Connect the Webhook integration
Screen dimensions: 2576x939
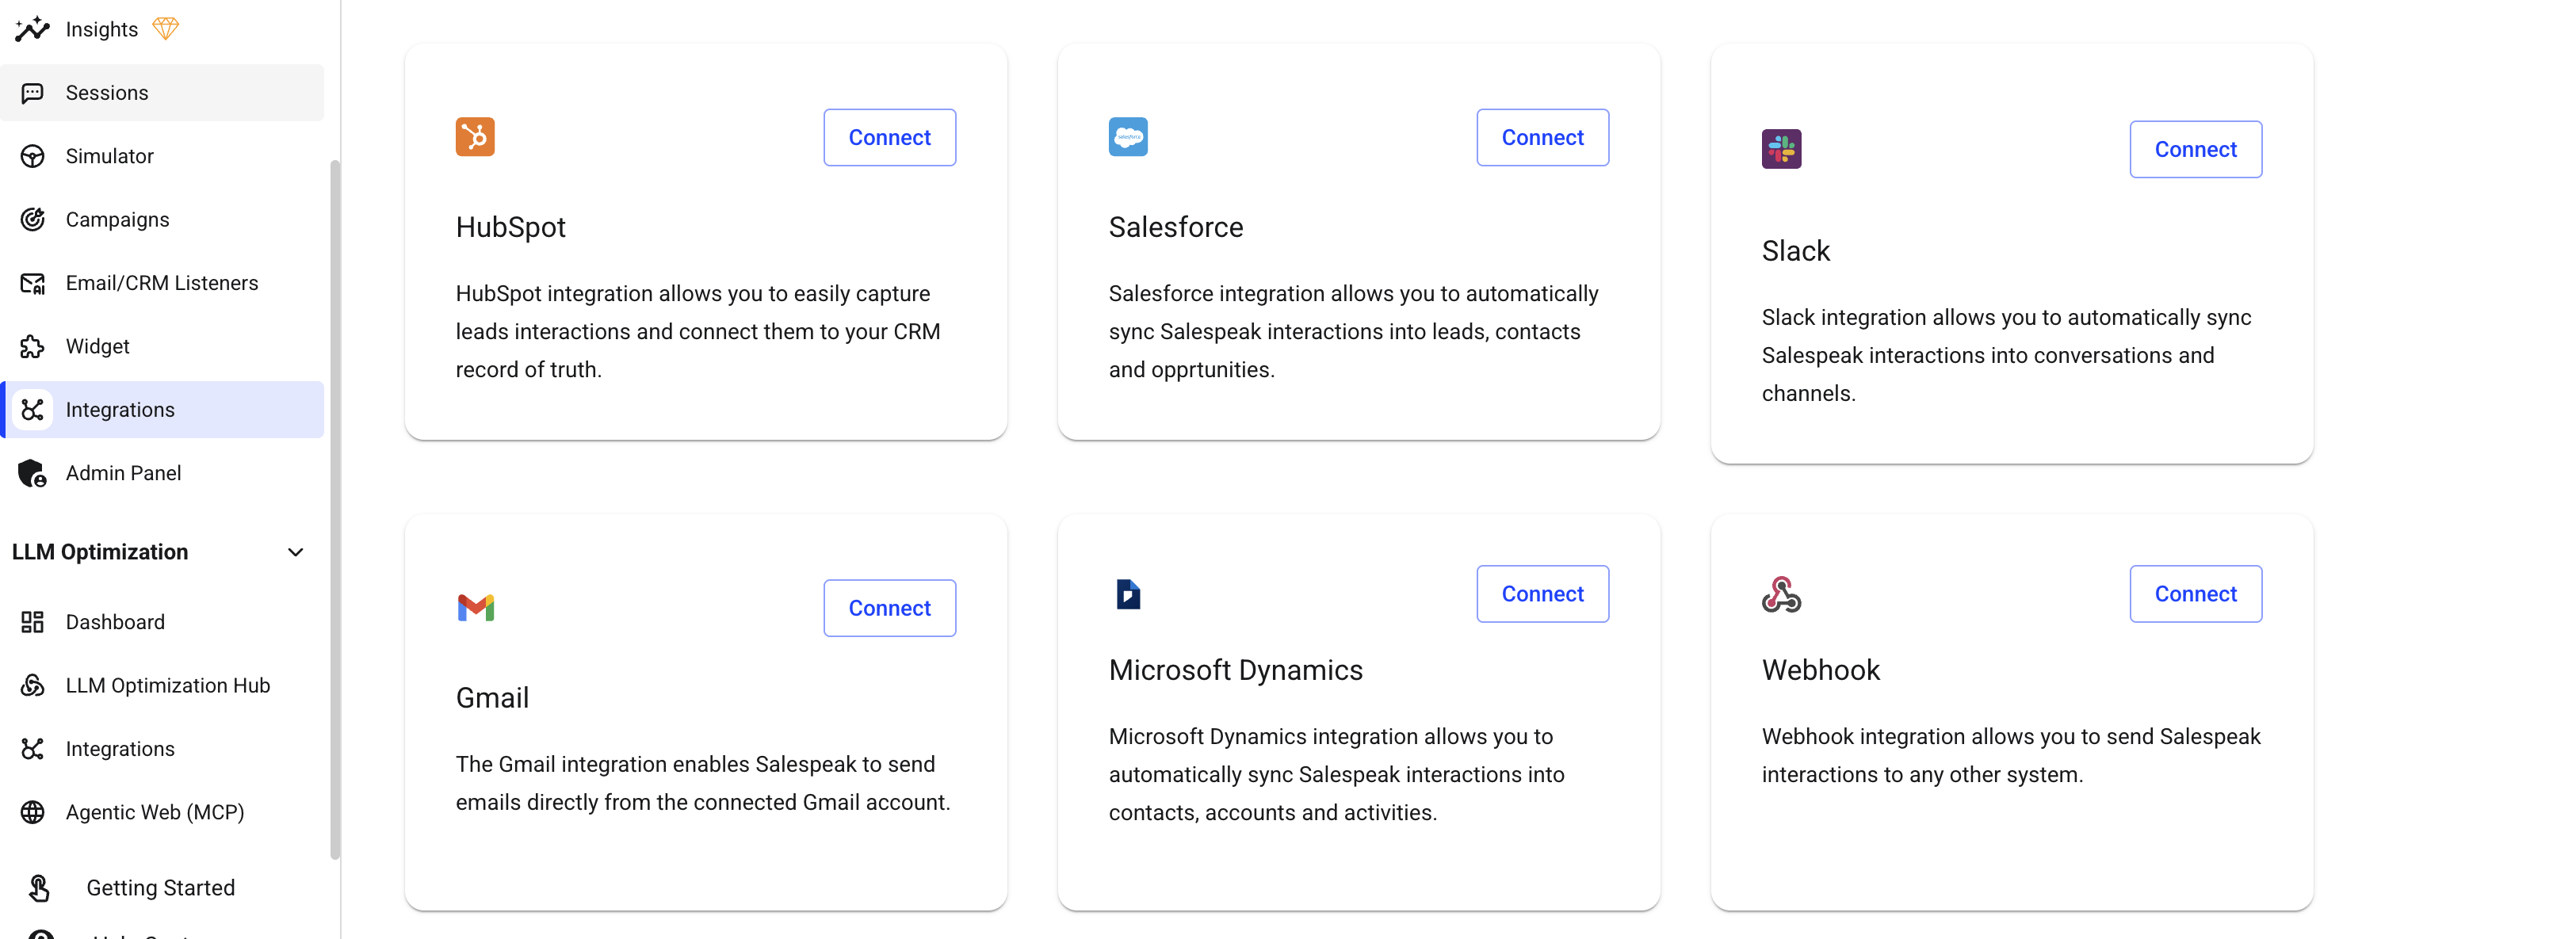(2195, 594)
